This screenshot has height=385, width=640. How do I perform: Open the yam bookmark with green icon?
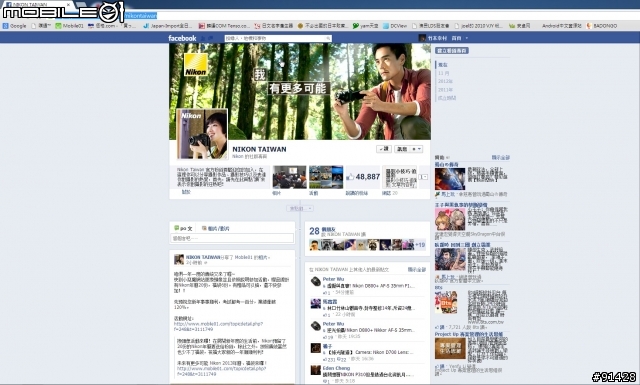click(365, 26)
